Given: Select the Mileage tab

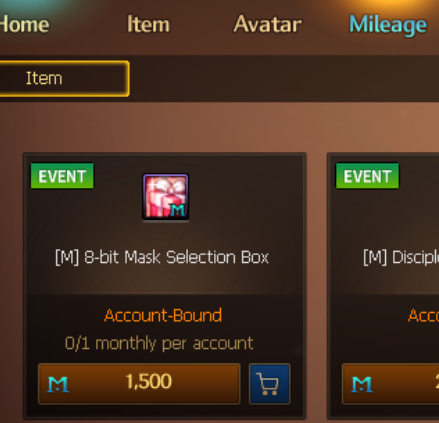Looking at the screenshot, I should click(x=388, y=25).
